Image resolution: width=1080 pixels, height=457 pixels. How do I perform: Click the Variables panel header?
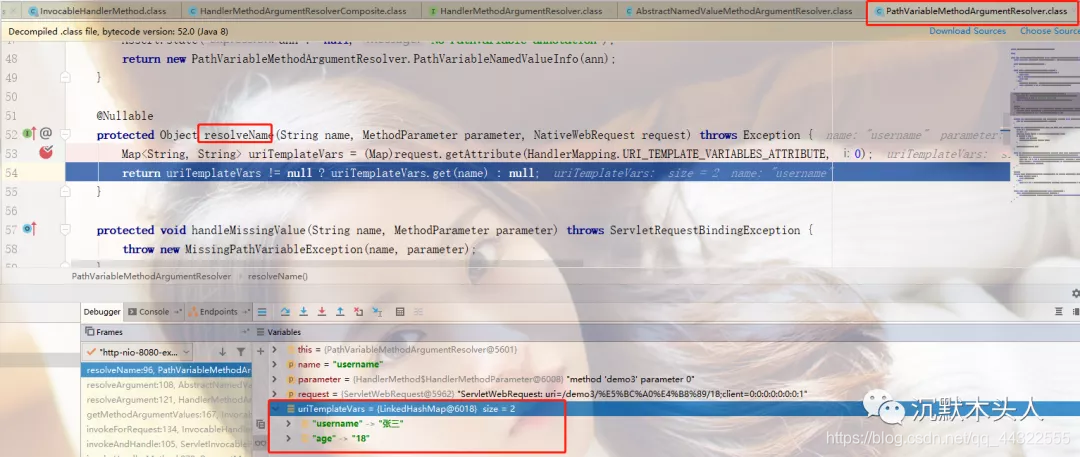coord(284,332)
